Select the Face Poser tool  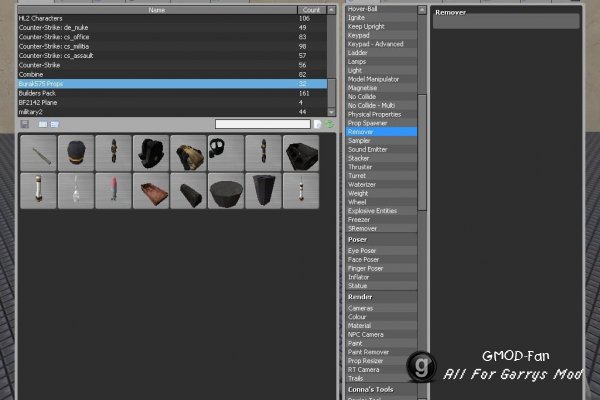coord(381,260)
